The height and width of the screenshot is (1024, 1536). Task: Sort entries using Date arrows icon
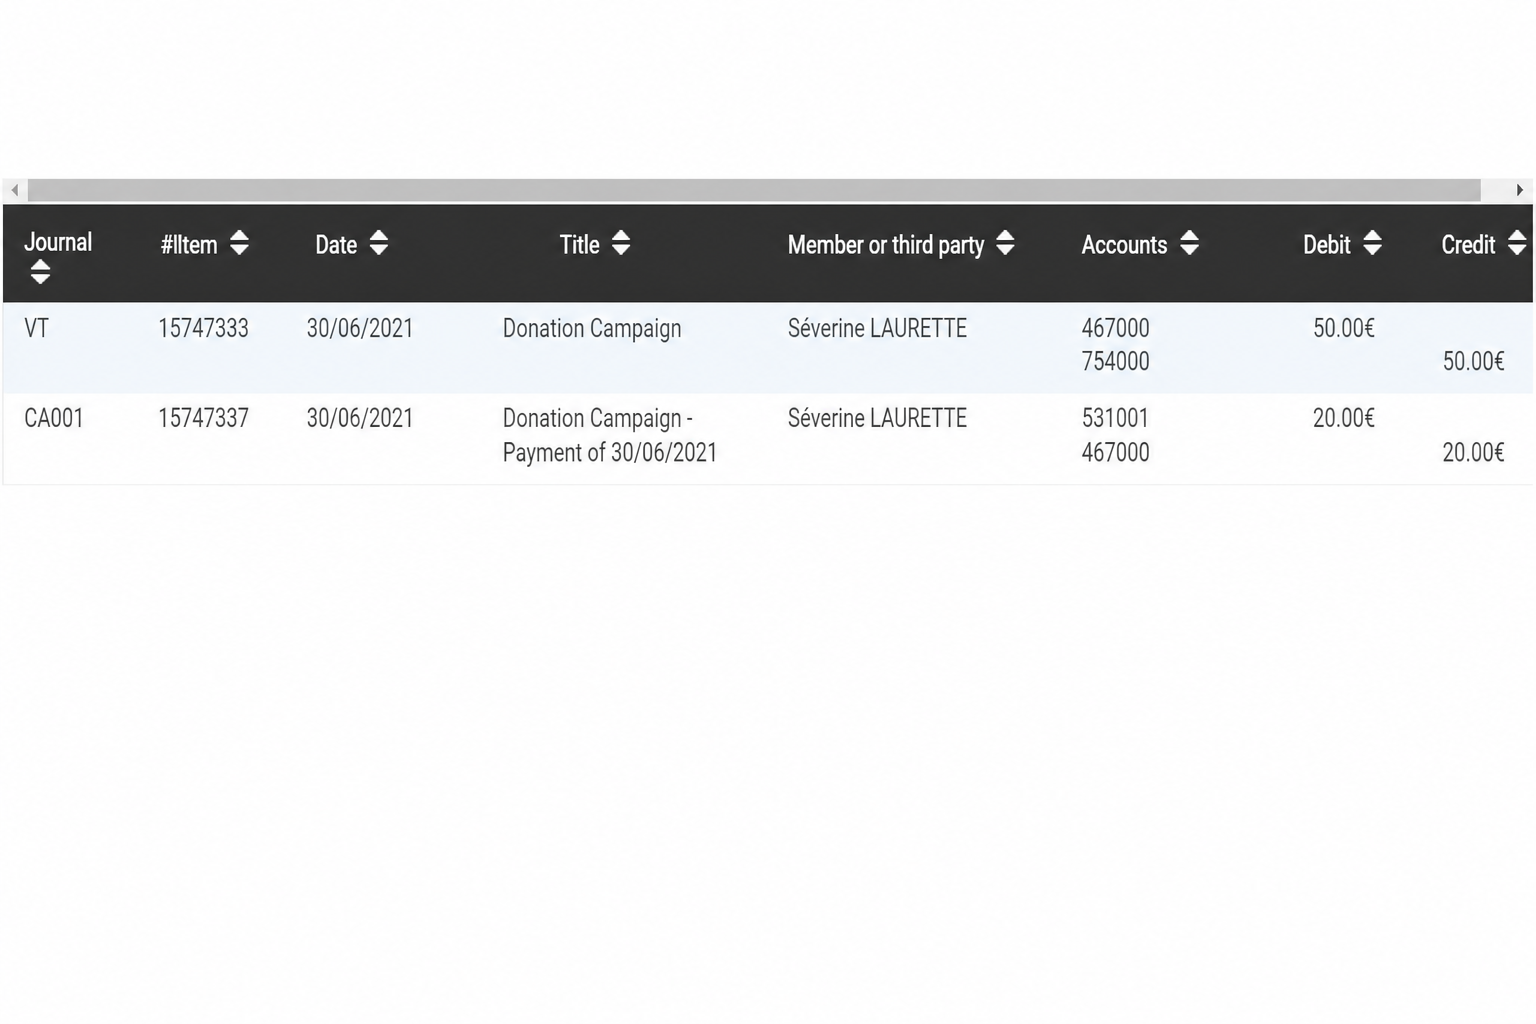click(378, 243)
